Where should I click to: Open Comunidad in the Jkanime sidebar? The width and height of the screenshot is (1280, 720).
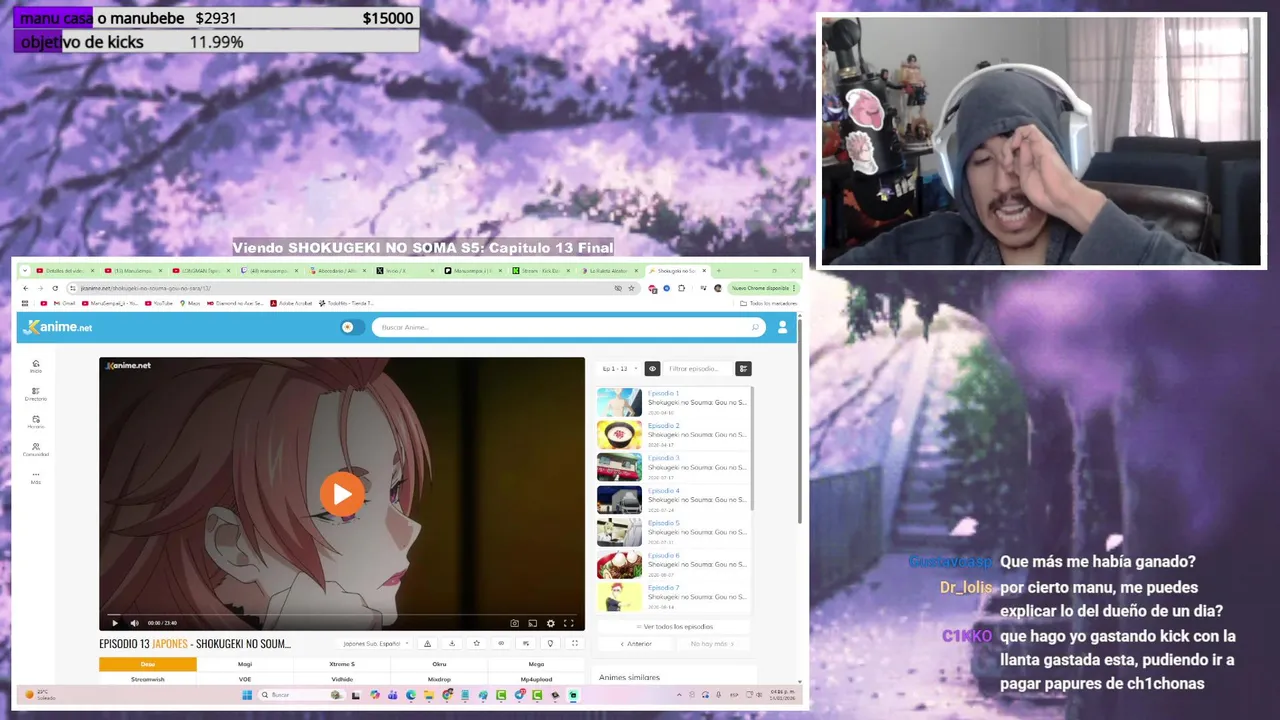pos(36,450)
